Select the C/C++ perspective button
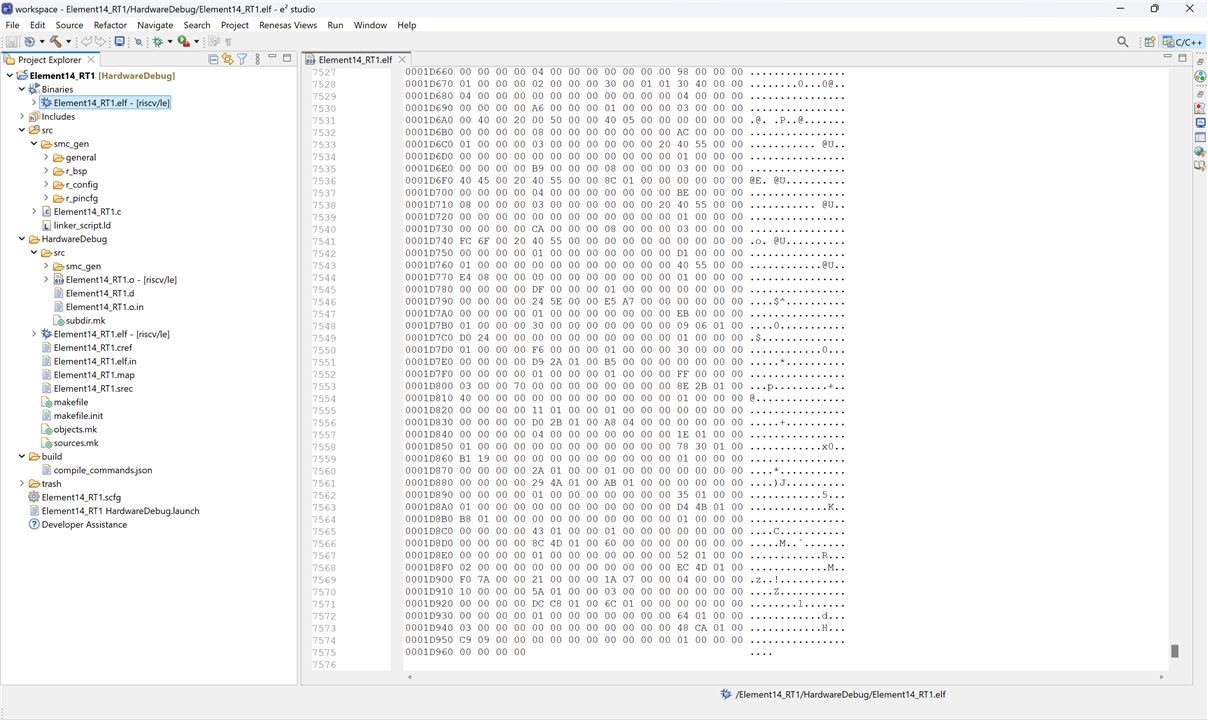 click(1183, 42)
